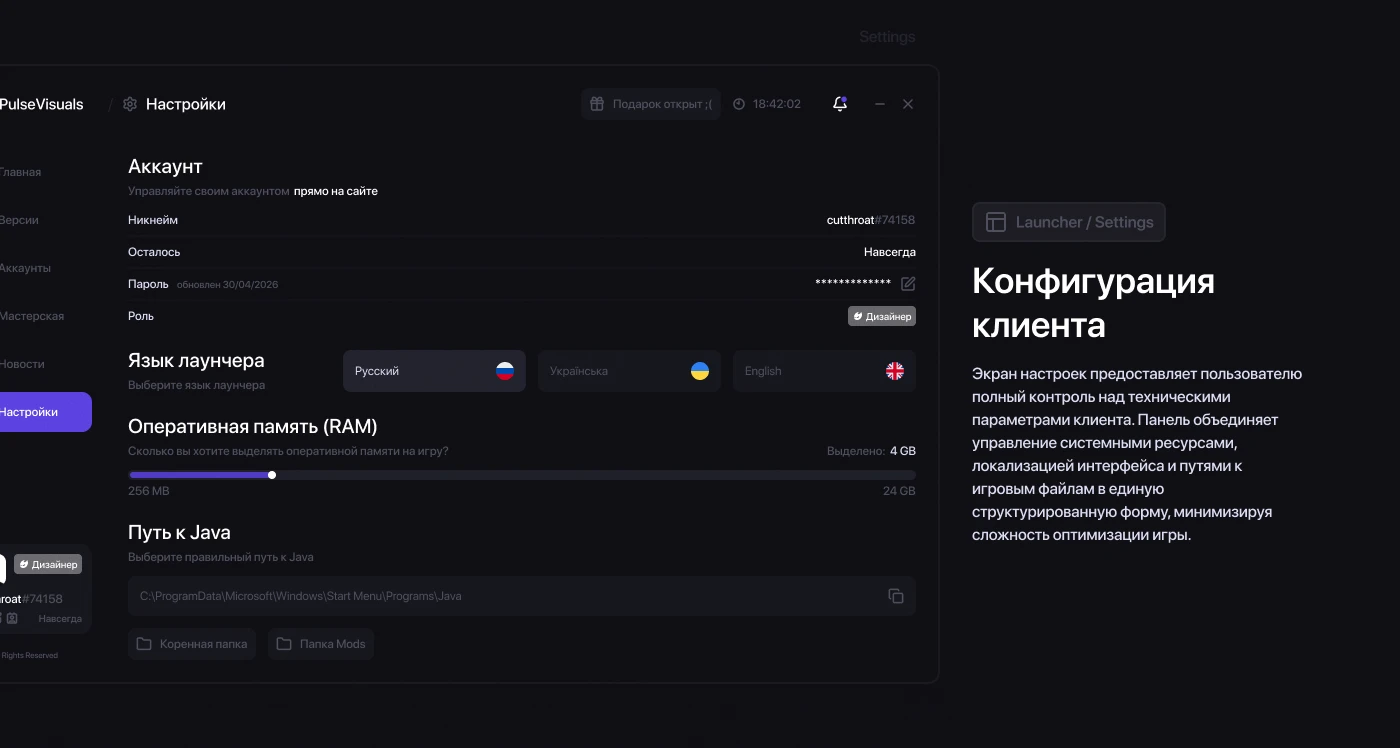Click the Дизайнер badge in sidebar profile card

48,564
